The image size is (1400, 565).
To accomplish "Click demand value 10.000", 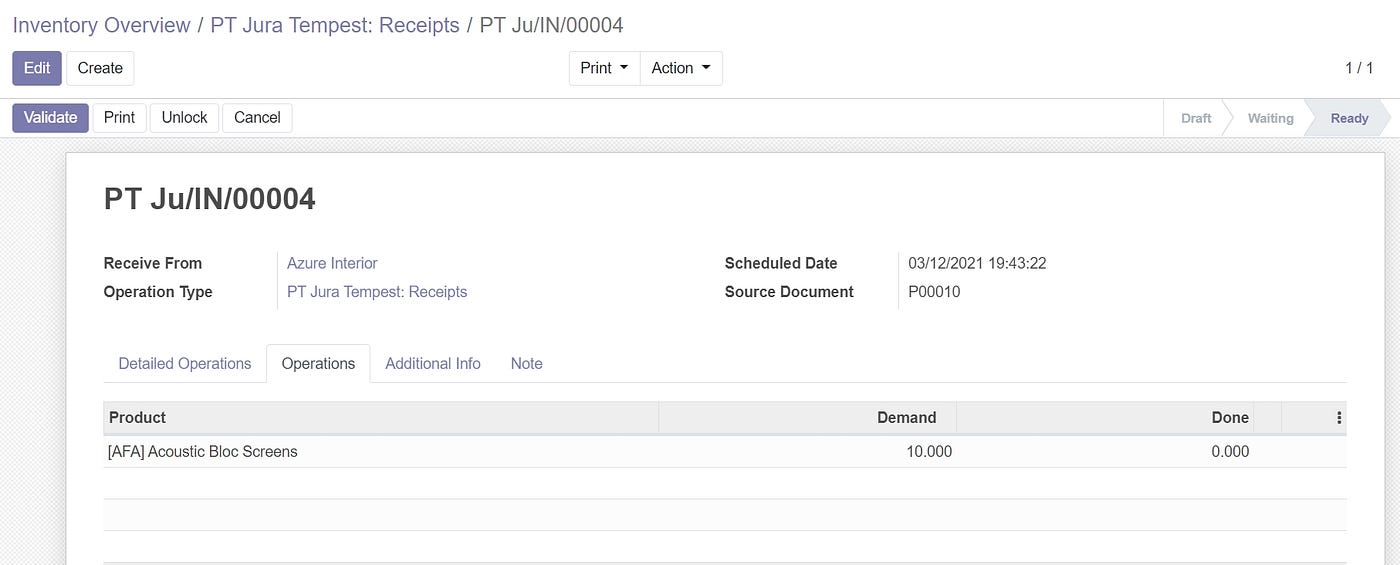I will coord(929,451).
